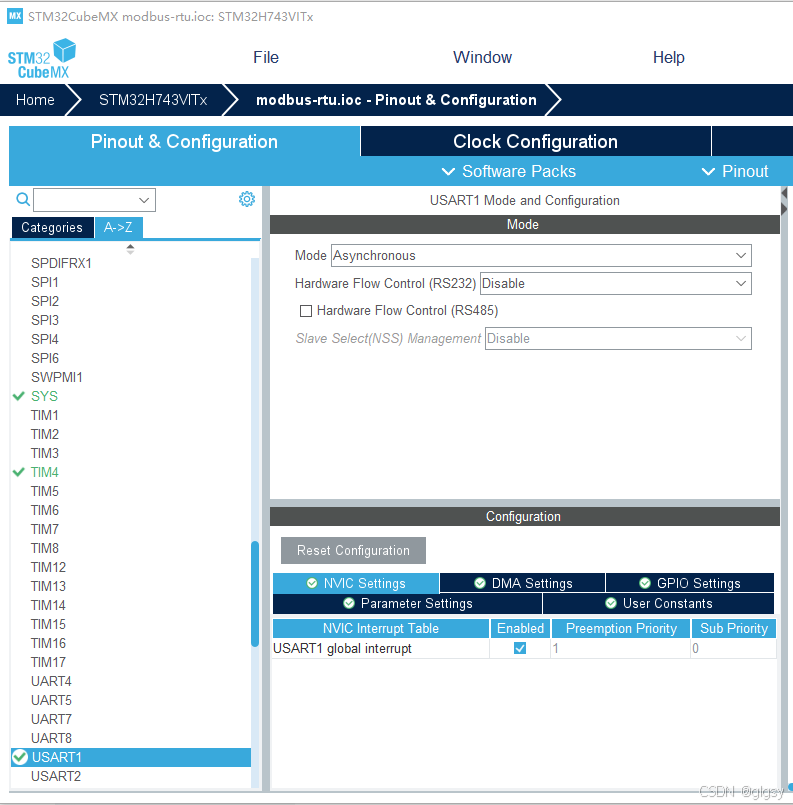The image size is (793, 805).
Task: Select the Categories tab
Action: [x=52, y=227]
